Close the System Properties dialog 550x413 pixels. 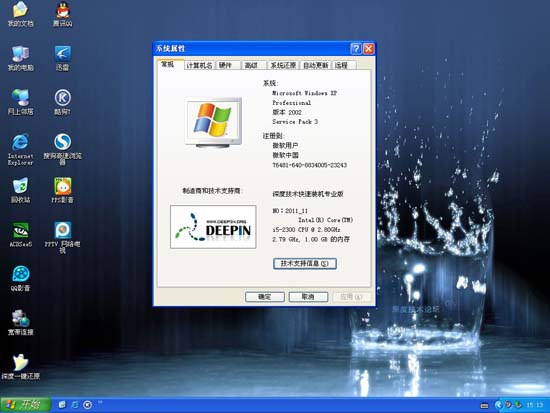tap(368, 48)
